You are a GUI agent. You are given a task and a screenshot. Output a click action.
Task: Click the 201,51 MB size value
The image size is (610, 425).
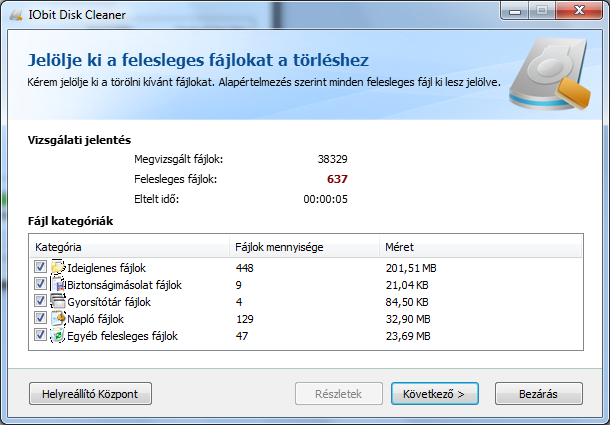(411, 268)
